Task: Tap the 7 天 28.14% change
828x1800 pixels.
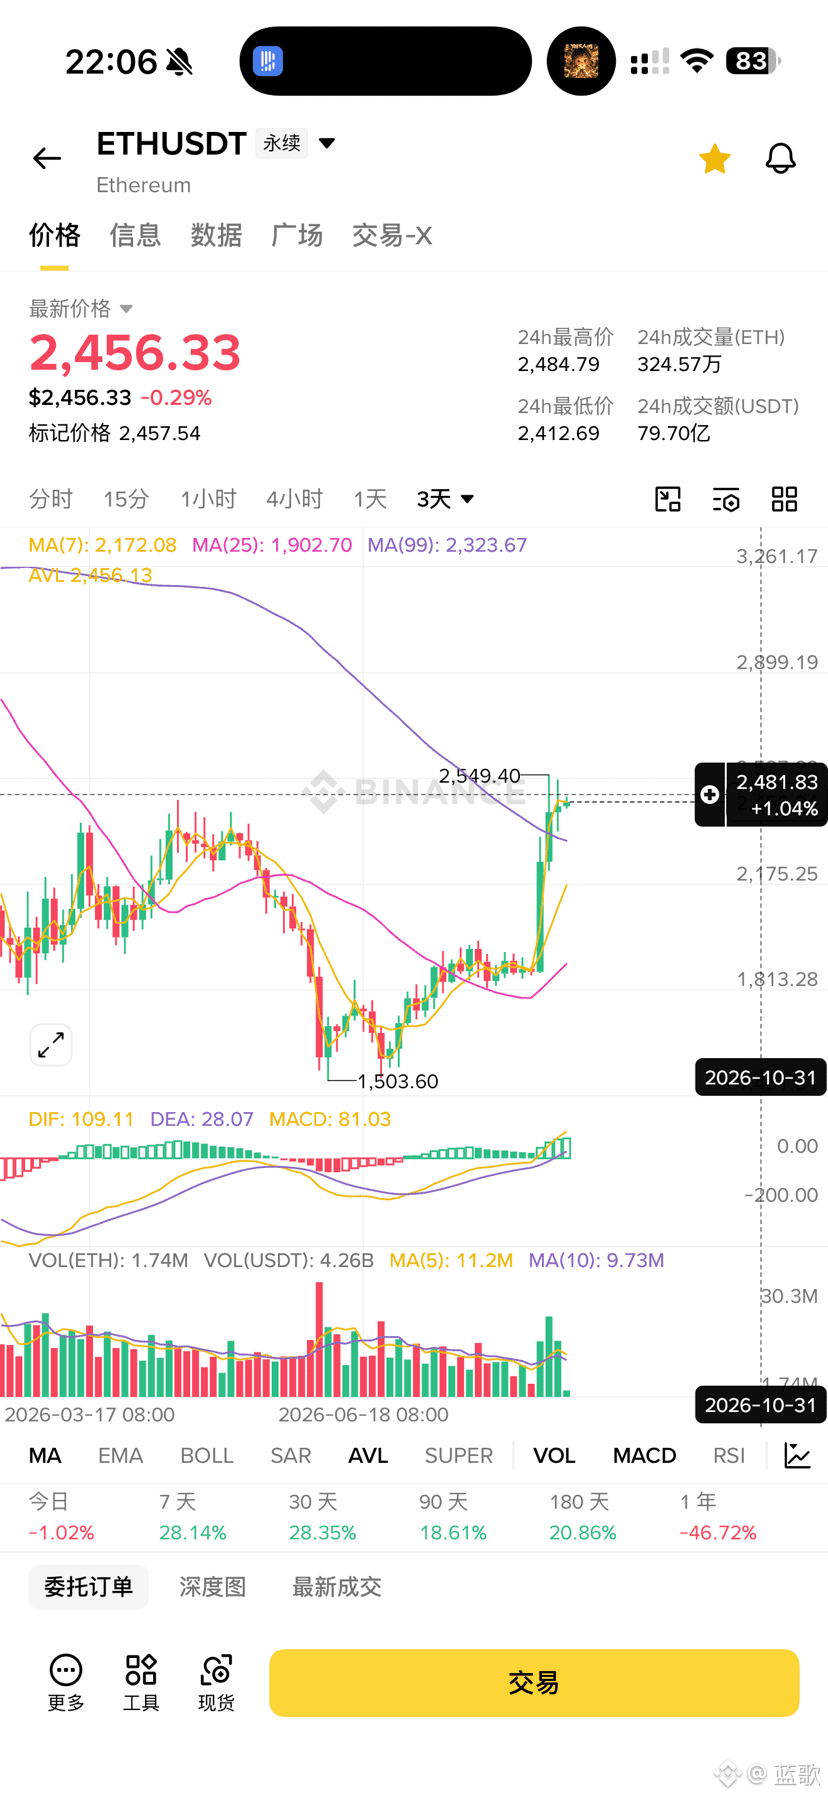Action: click(192, 1517)
